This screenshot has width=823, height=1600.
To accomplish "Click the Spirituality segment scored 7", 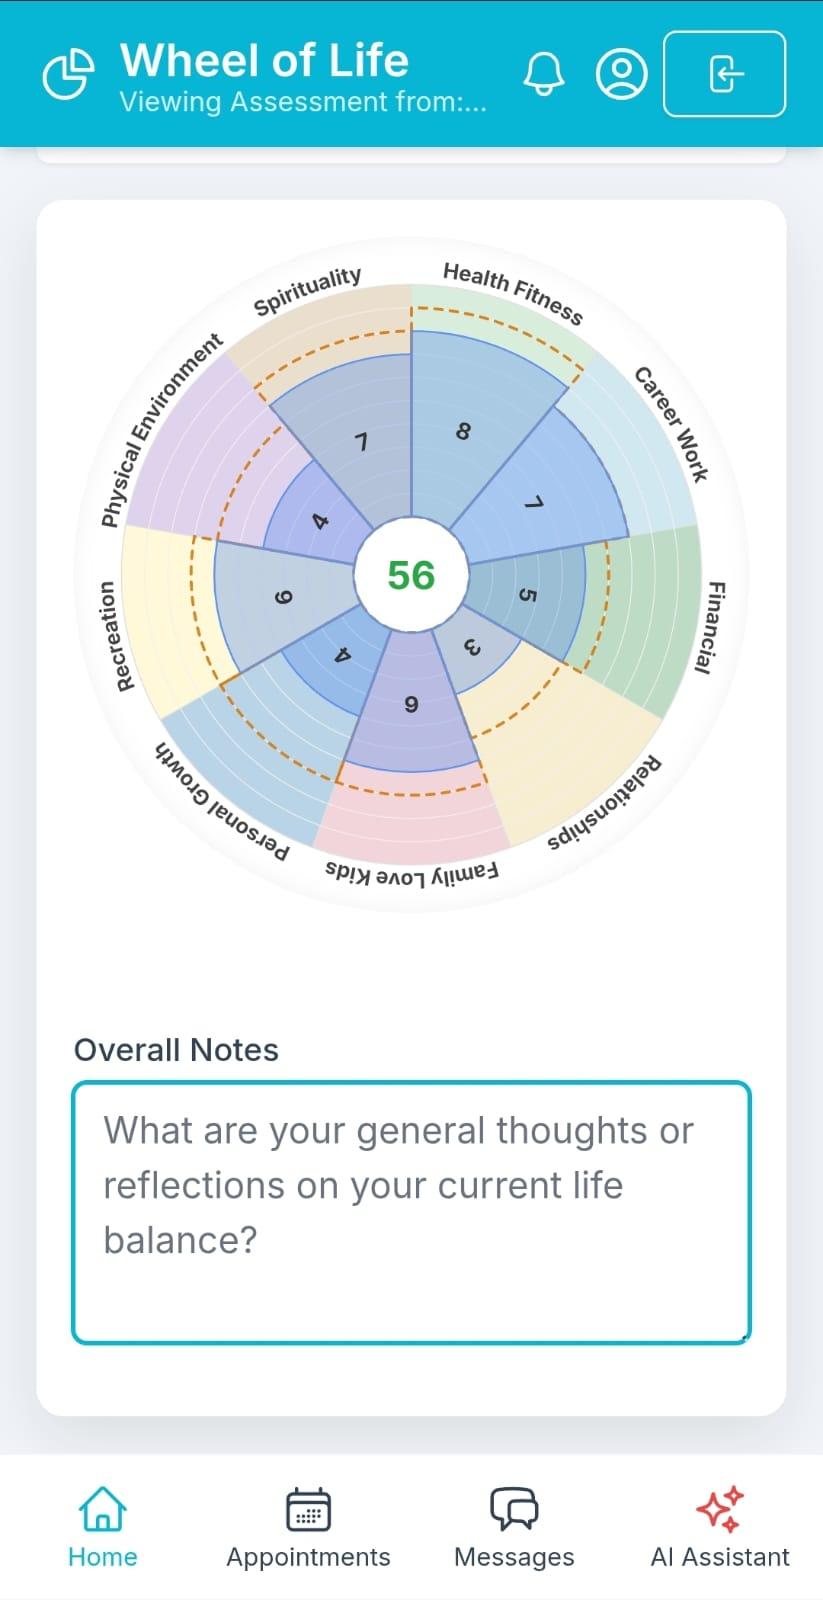I will (361, 441).
